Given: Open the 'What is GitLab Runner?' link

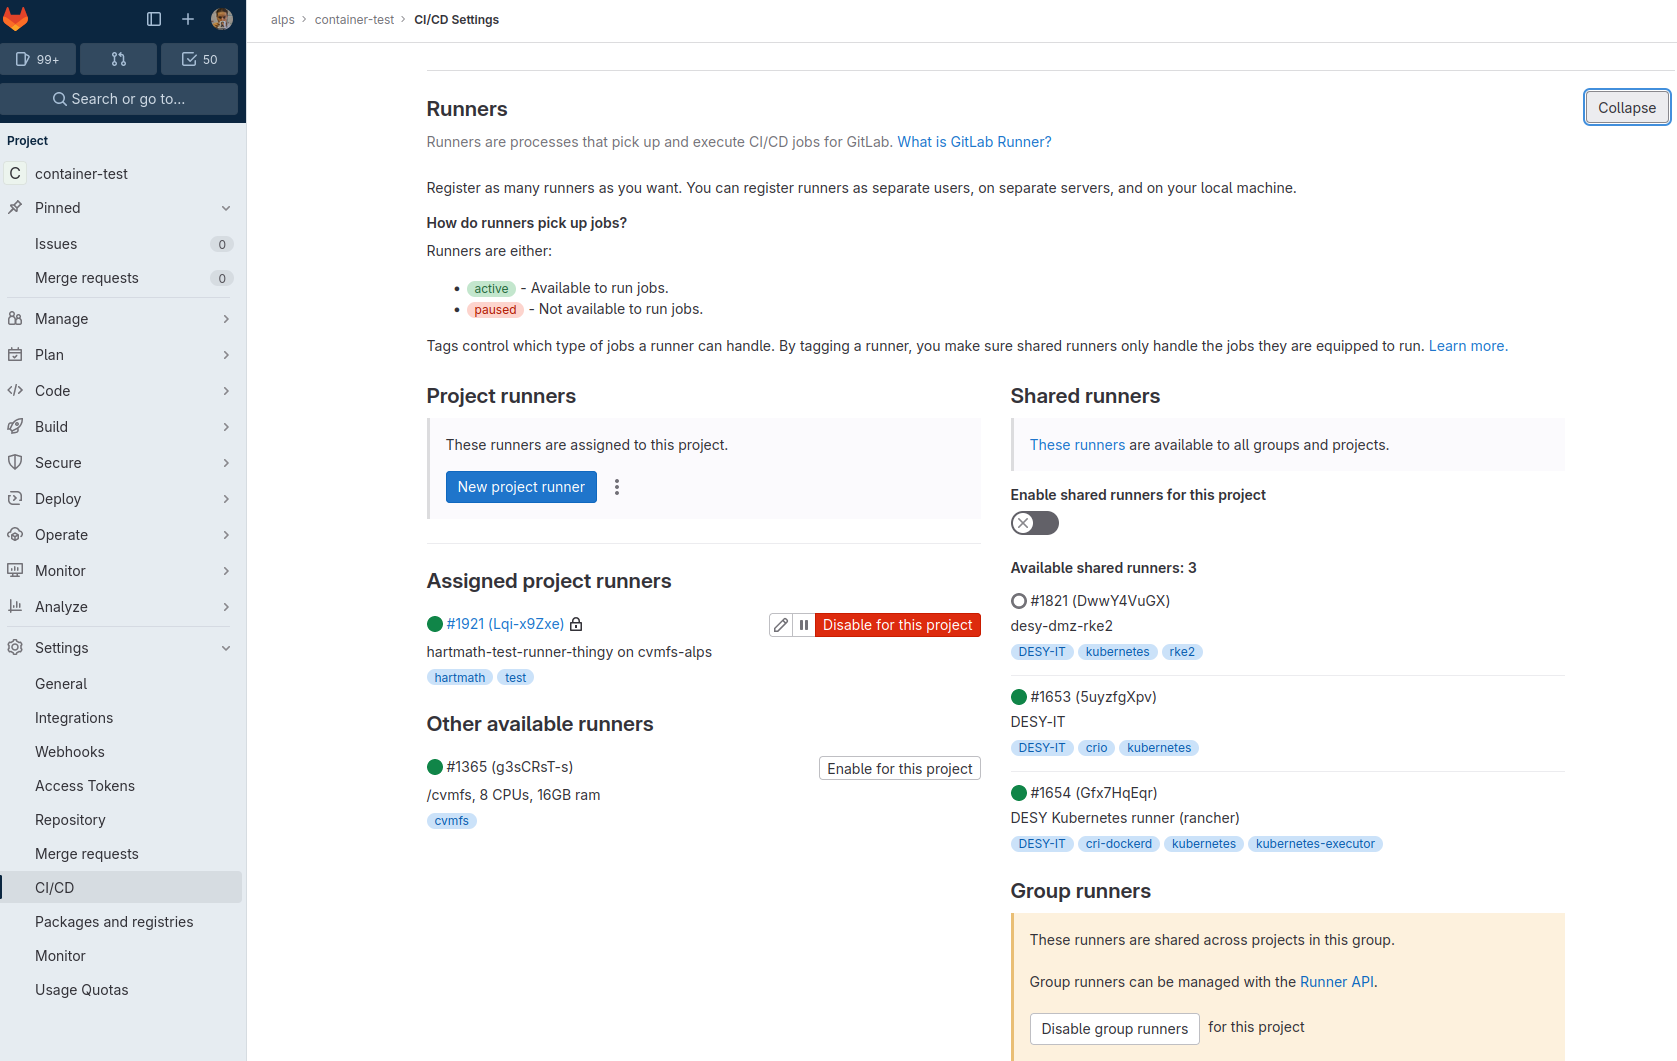Looking at the screenshot, I should click(974, 142).
